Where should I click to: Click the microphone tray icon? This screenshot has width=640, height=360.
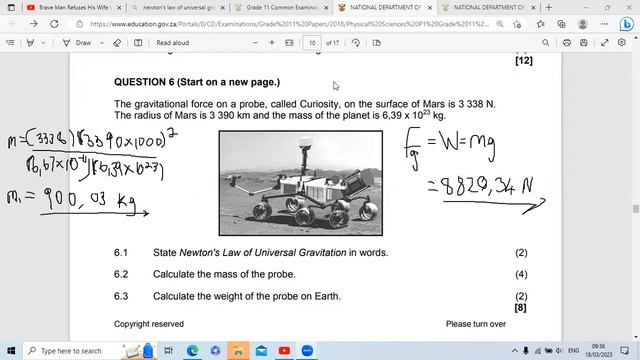coord(526,351)
